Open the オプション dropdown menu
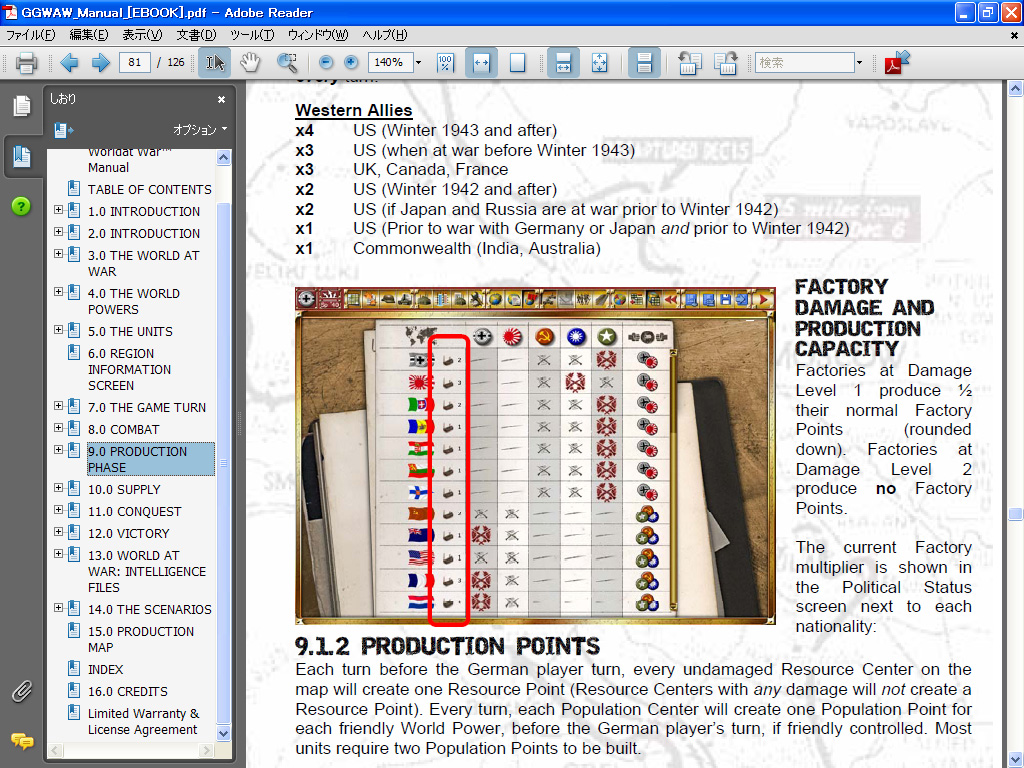The height and width of the screenshot is (768, 1024). pos(200,130)
